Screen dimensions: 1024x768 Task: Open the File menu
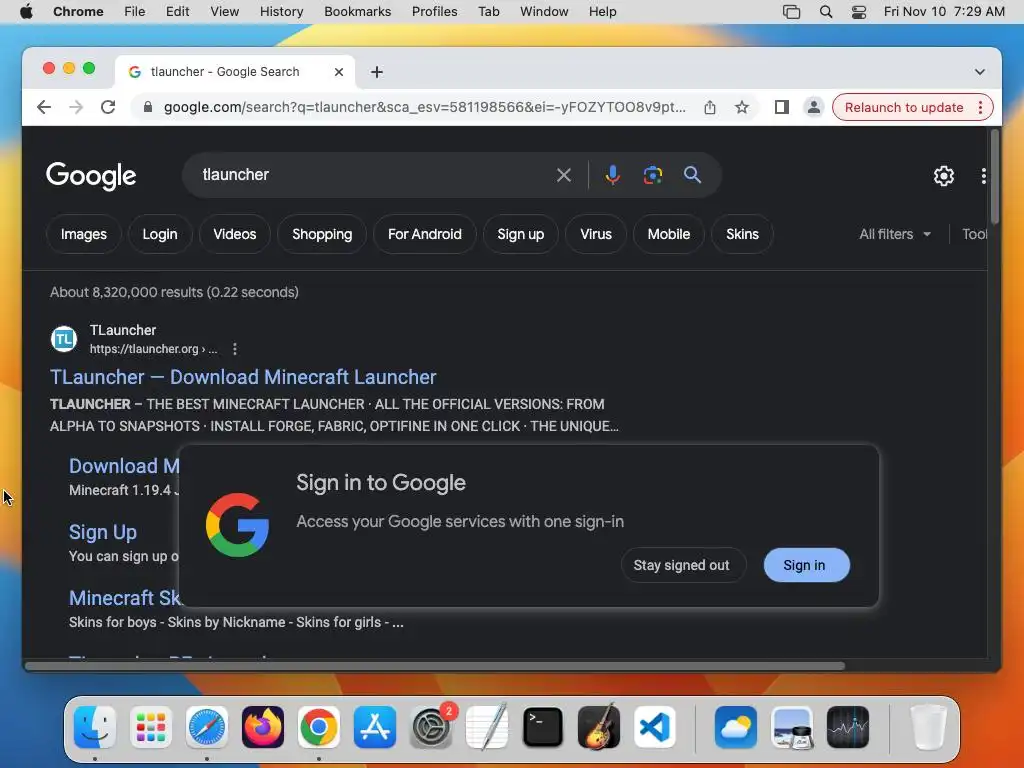point(135,12)
